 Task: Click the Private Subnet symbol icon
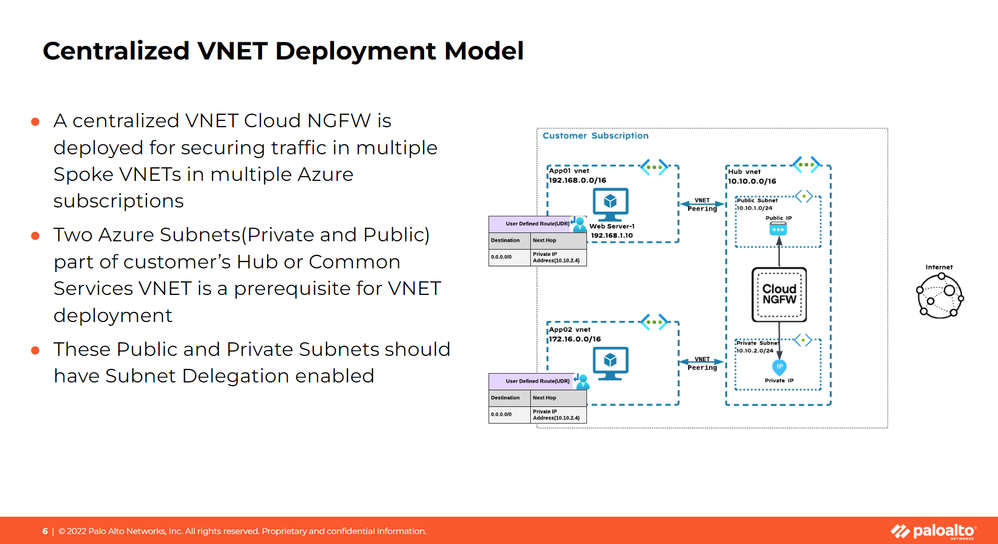tap(803, 340)
